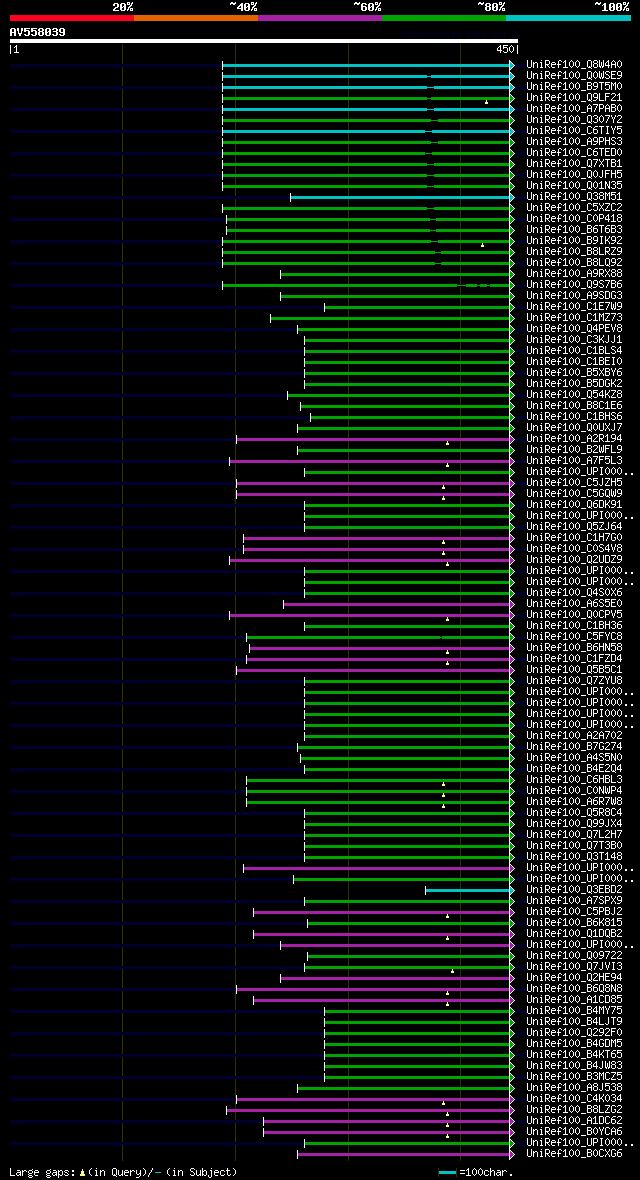Open hit UniRef100_Q0WSE9
Viewport: 640px width, 1180px height.
click(x=574, y=76)
